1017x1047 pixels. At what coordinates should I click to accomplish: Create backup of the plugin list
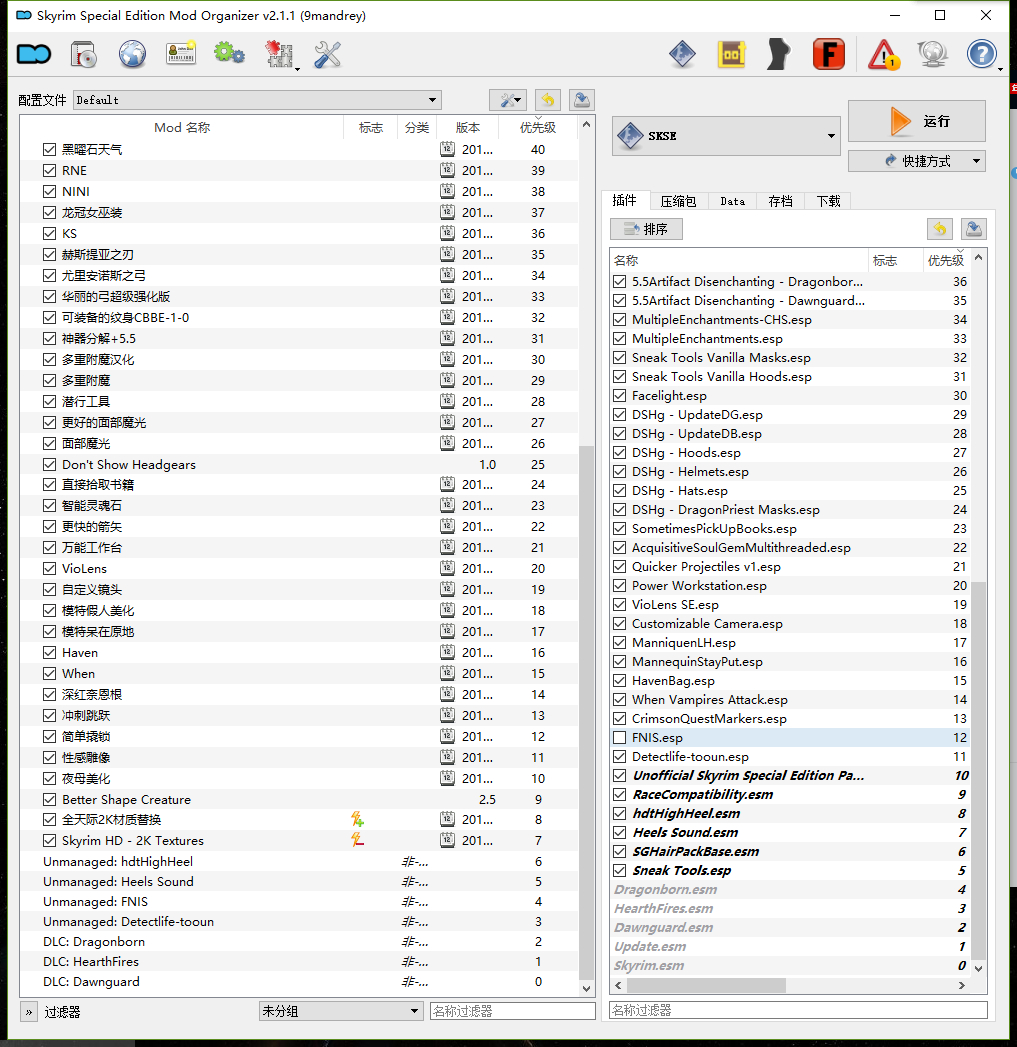coord(974,229)
